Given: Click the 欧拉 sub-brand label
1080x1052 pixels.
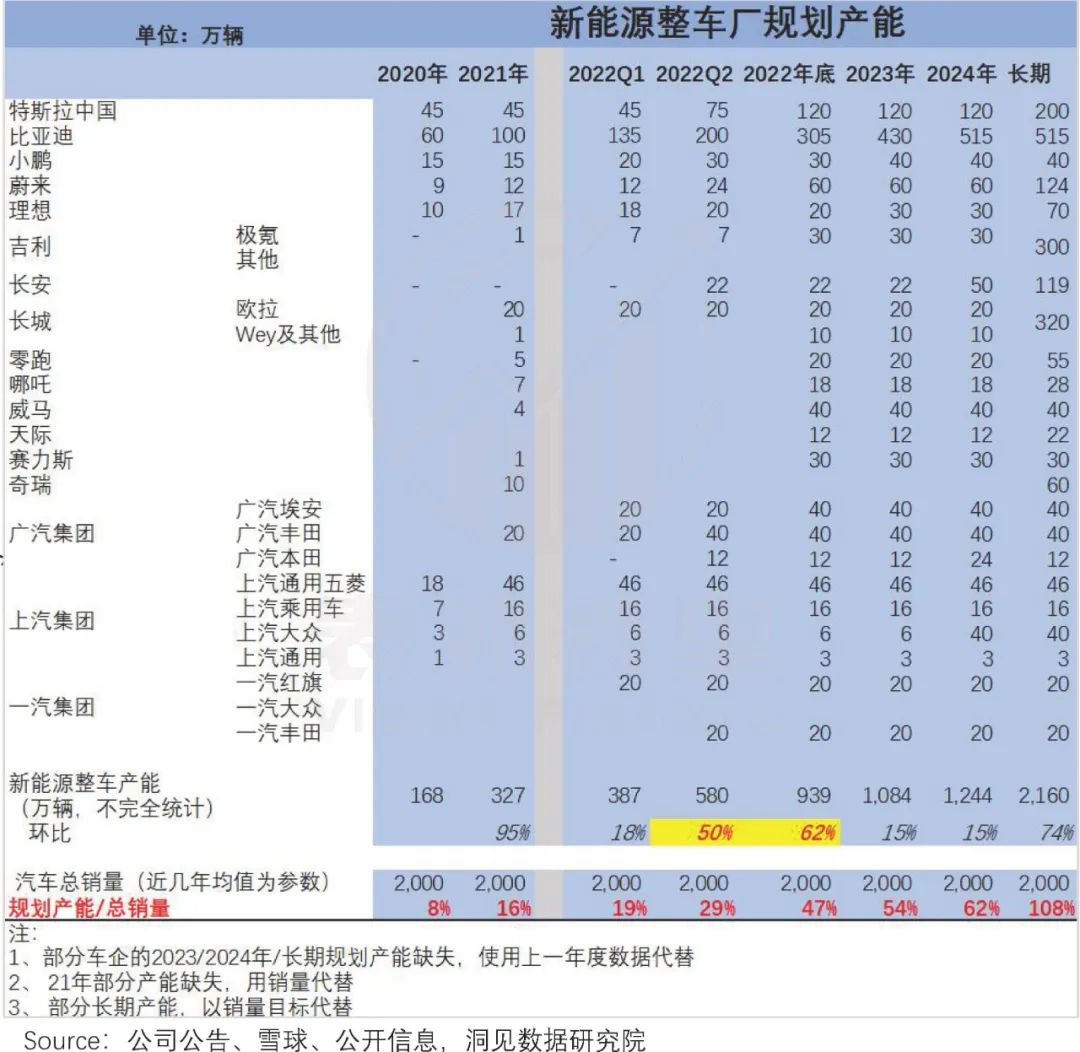Looking at the screenshot, I should point(257,309).
